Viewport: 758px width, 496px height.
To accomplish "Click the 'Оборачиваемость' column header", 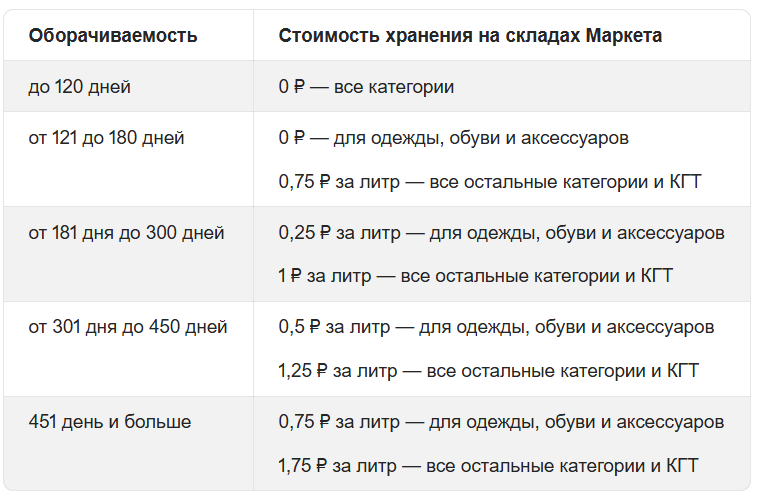I will (113, 36).
